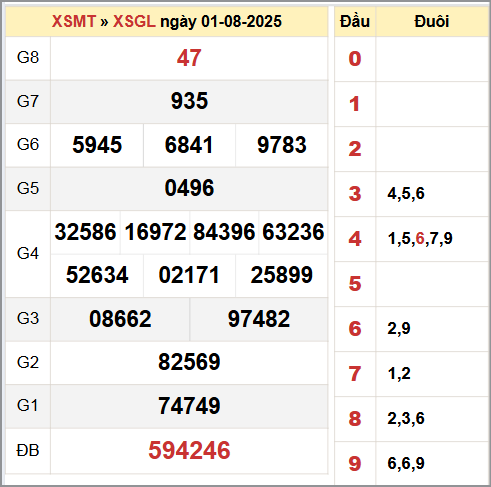Screen dimensions: 491x487
Task: Click the G1 number 74749
Action: pyautogui.click(x=189, y=406)
